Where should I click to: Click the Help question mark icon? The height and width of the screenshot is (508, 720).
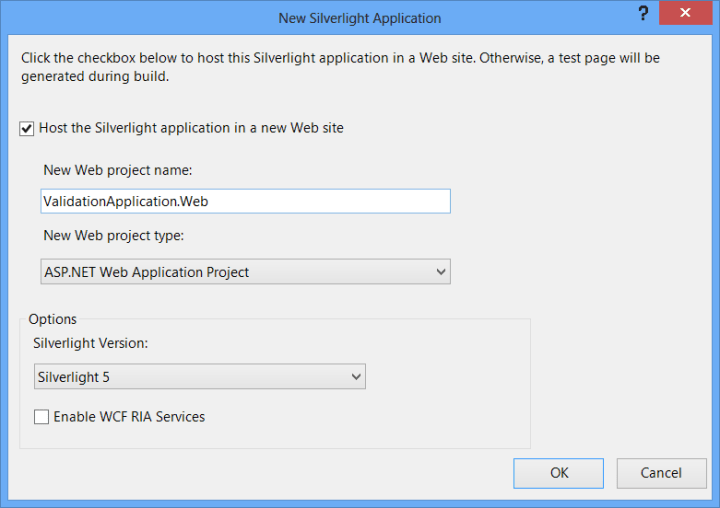[x=644, y=15]
